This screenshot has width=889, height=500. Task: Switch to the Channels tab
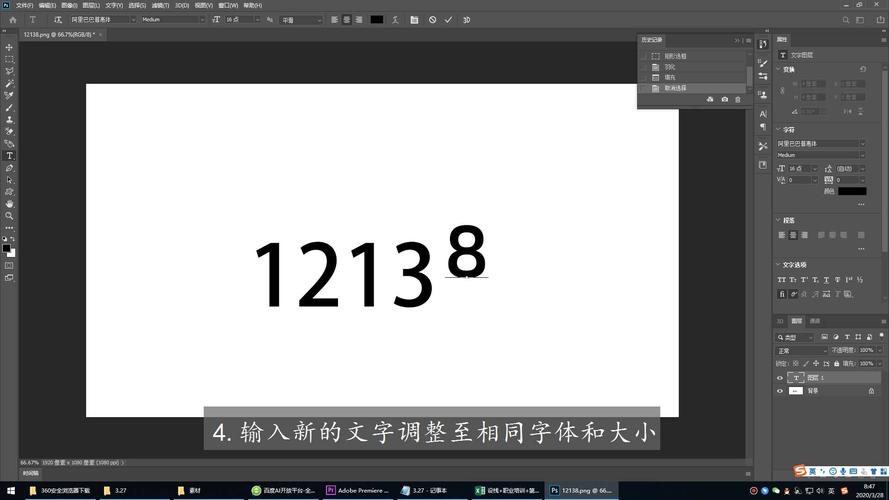(815, 321)
